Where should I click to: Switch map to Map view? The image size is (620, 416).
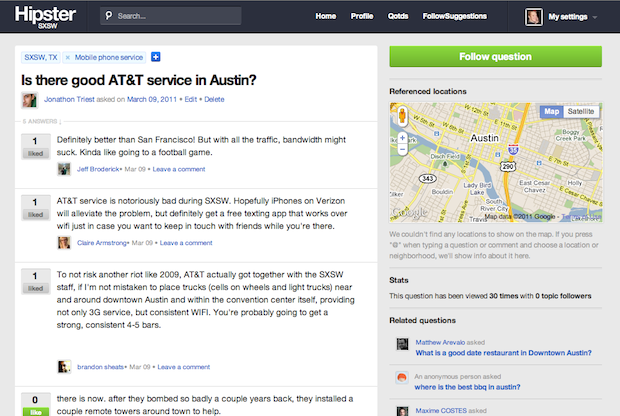coord(552,112)
